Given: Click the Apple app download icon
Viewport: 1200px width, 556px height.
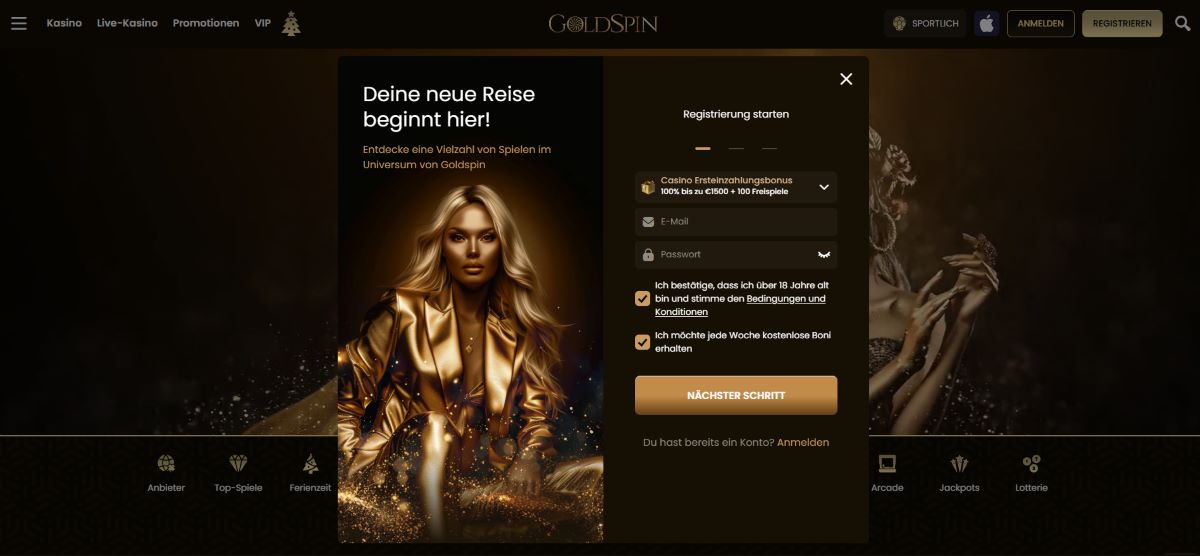Looking at the screenshot, I should click(x=987, y=23).
